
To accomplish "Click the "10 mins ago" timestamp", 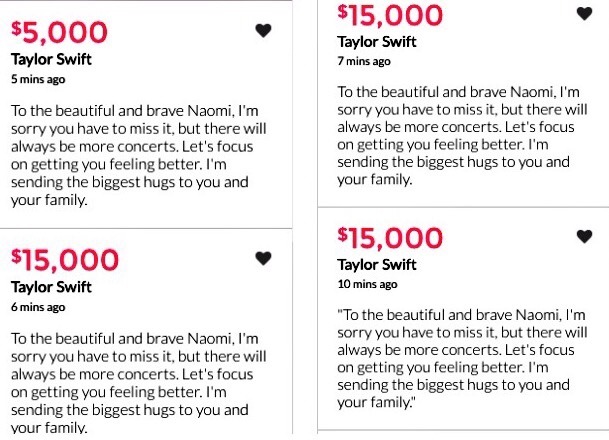I will (x=366, y=284).
